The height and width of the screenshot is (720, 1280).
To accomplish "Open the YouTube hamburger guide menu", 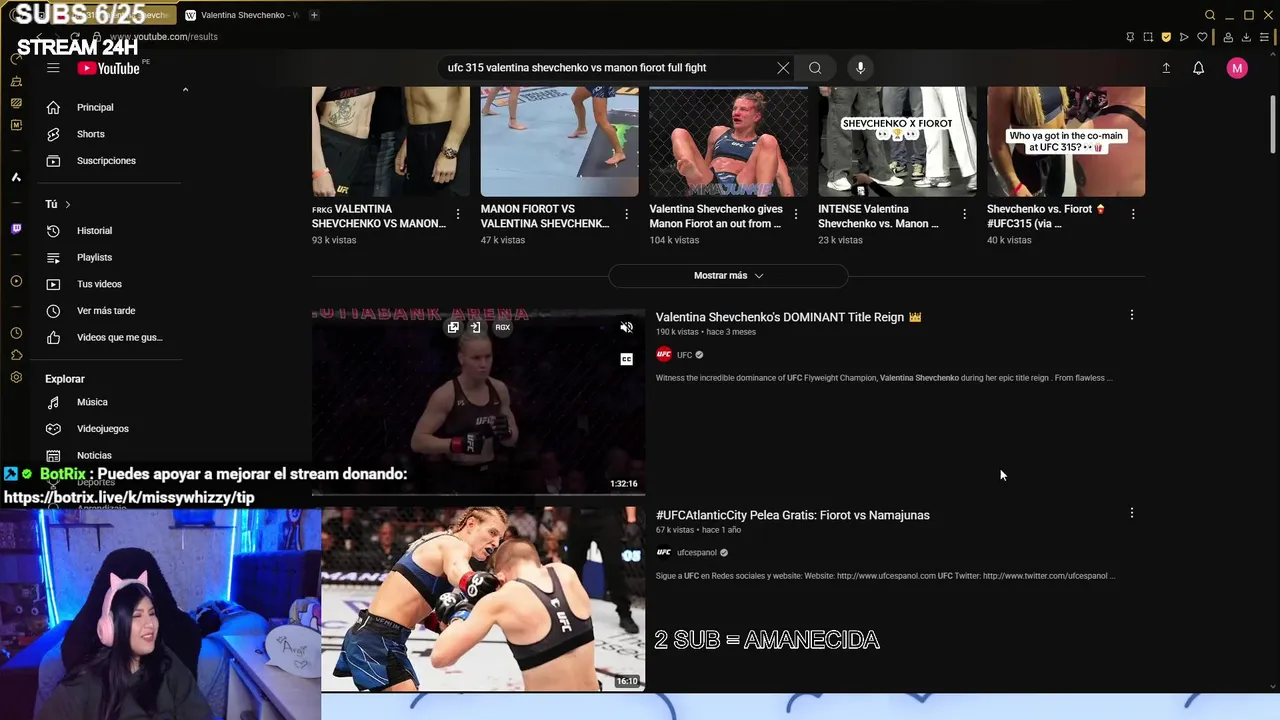I will tap(53, 68).
